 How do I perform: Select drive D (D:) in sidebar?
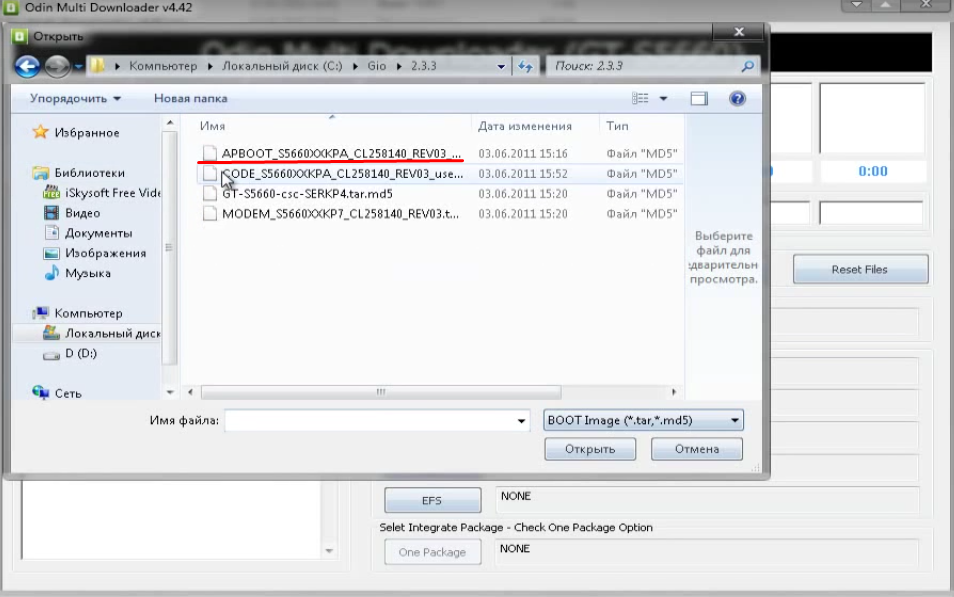click(x=80, y=354)
